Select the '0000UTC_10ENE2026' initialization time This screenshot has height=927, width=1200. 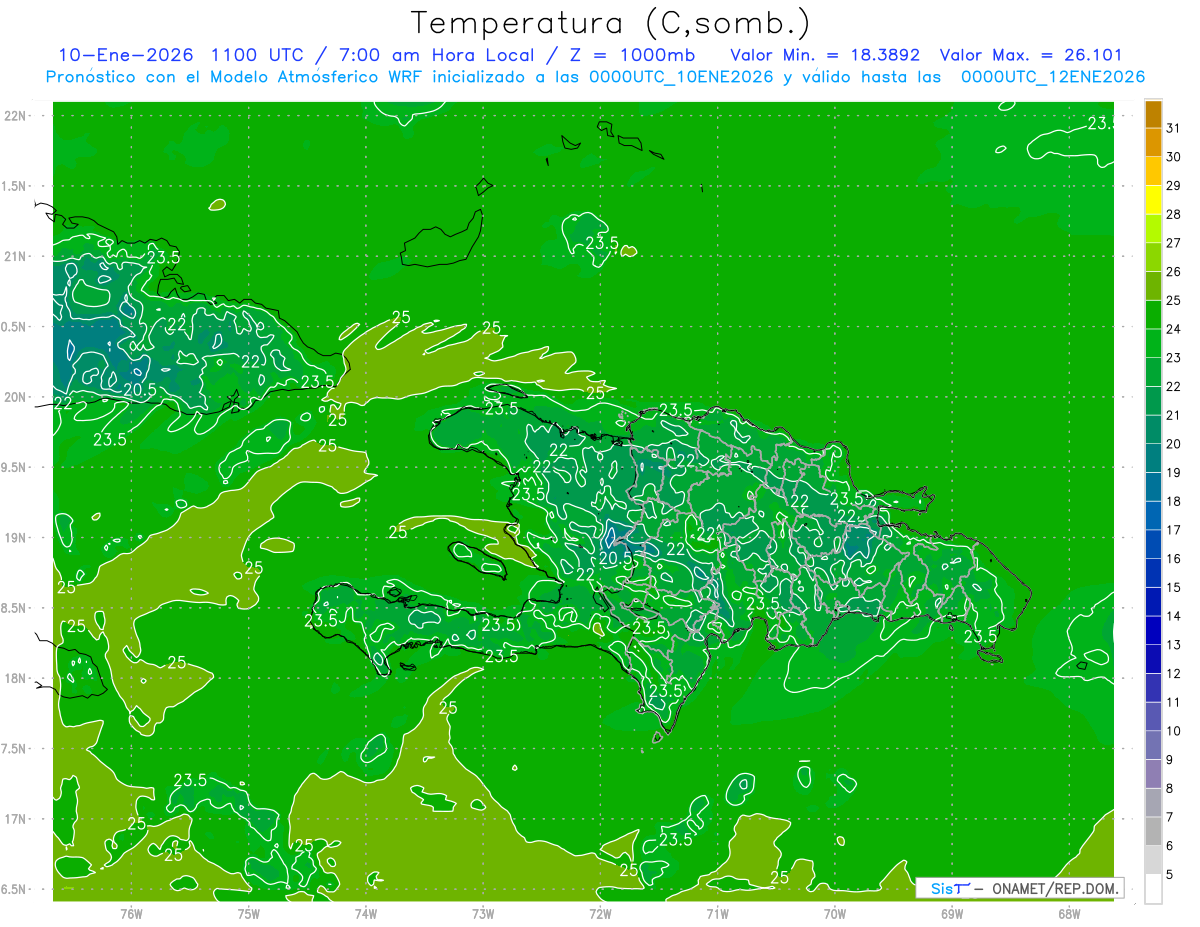[682, 77]
